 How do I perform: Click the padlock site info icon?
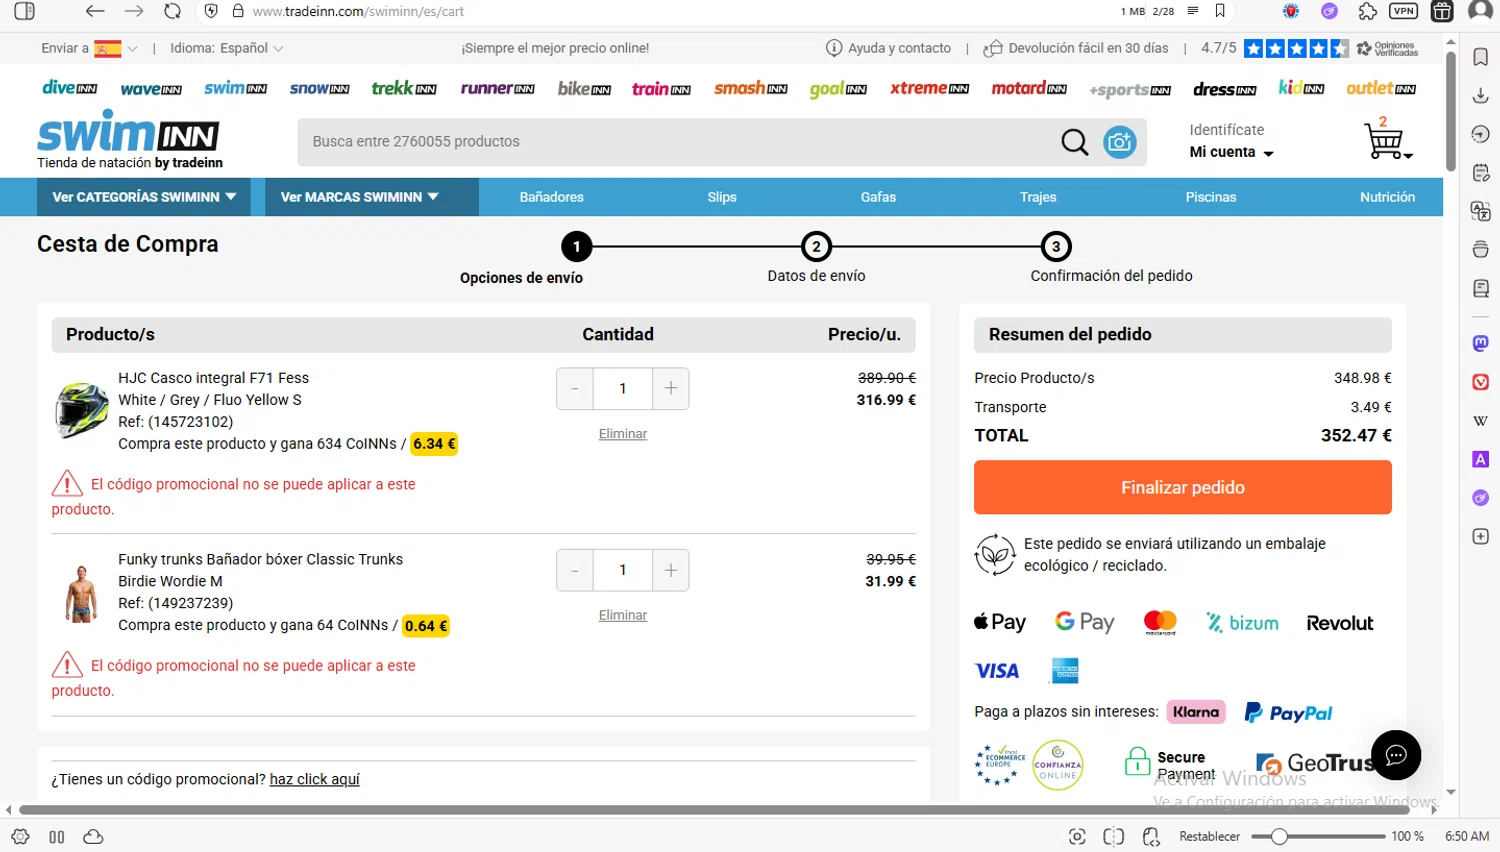click(238, 11)
